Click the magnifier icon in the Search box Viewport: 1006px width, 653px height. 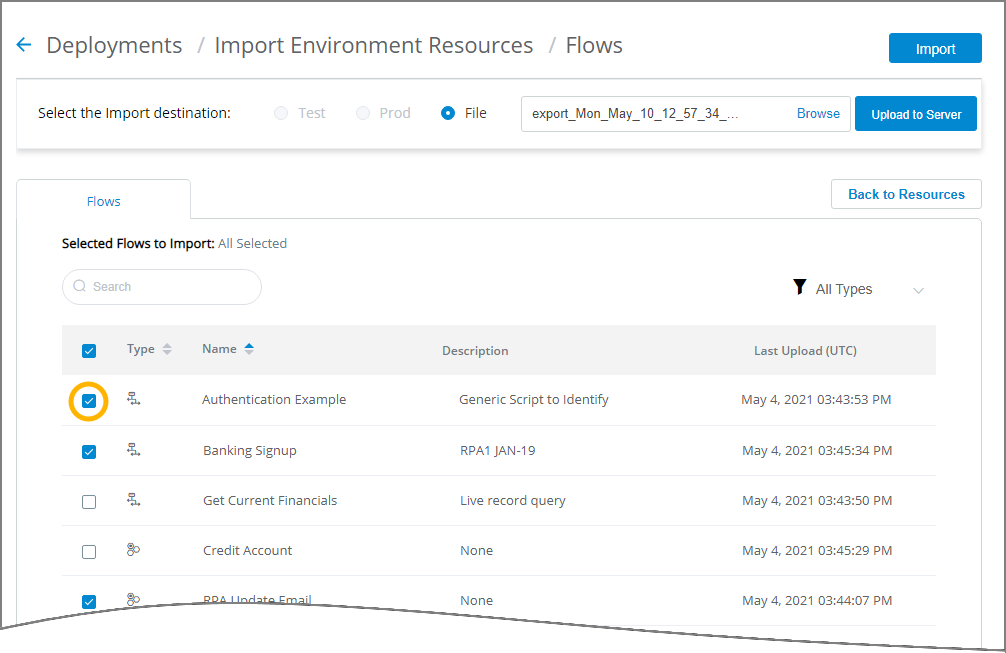click(x=80, y=286)
